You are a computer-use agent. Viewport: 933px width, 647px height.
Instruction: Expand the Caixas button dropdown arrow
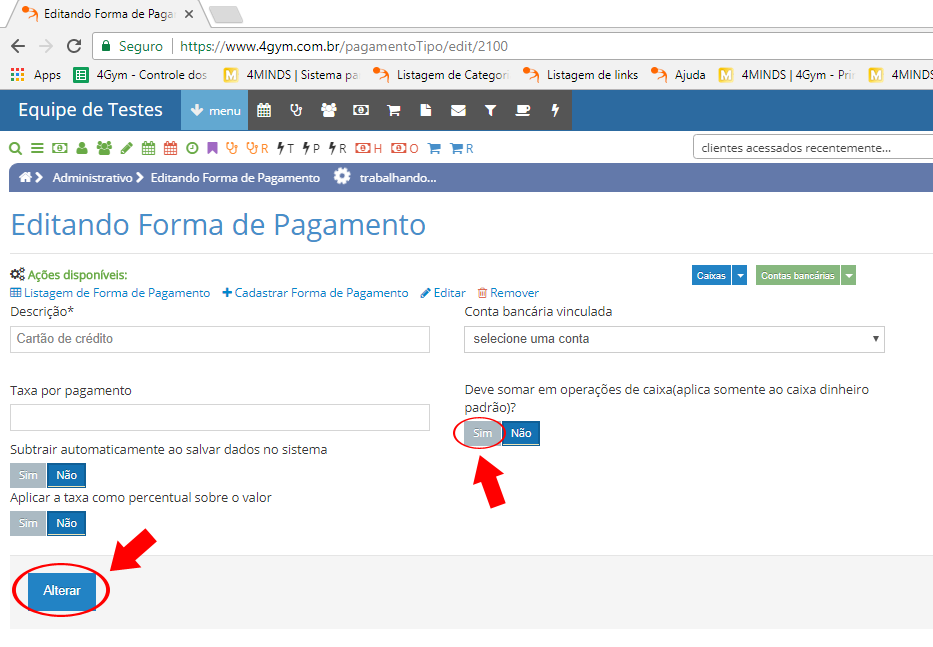point(740,276)
